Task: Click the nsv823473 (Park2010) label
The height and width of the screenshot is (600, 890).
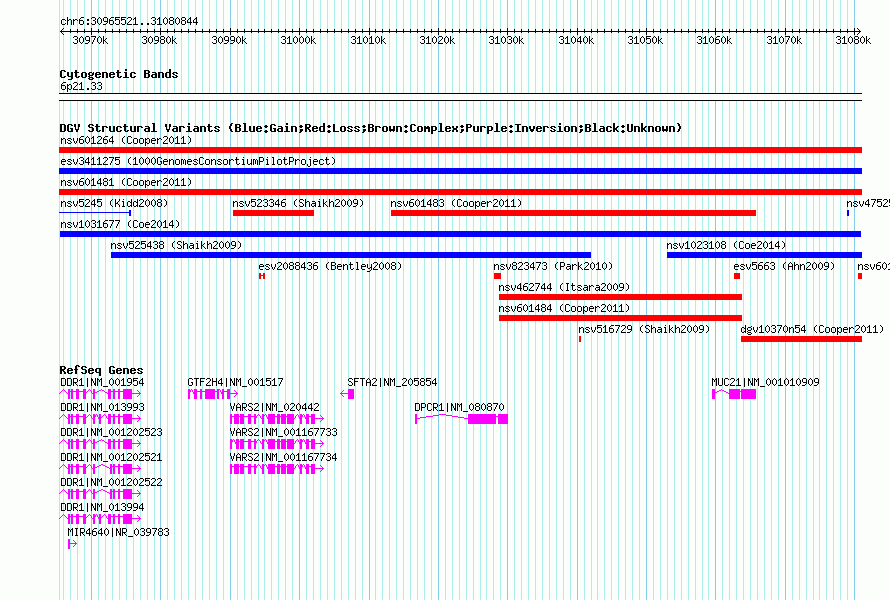Action: click(x=553, y=266)
